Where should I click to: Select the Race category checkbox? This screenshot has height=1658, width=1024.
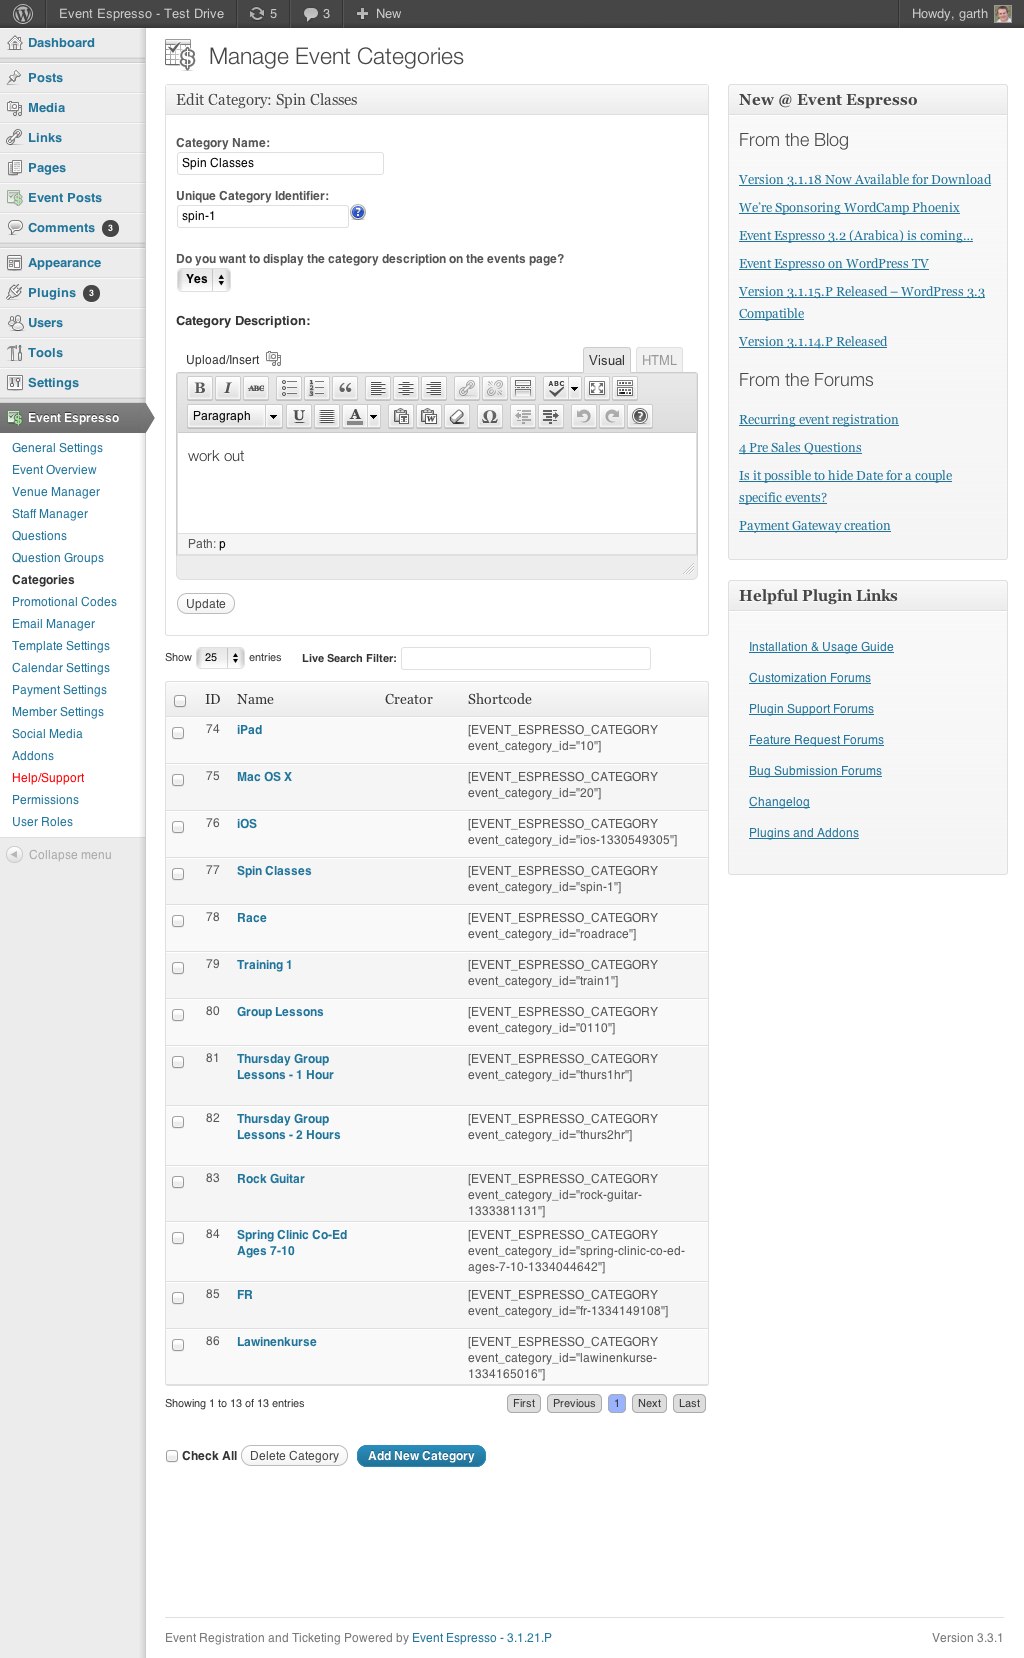pos(178,921)
